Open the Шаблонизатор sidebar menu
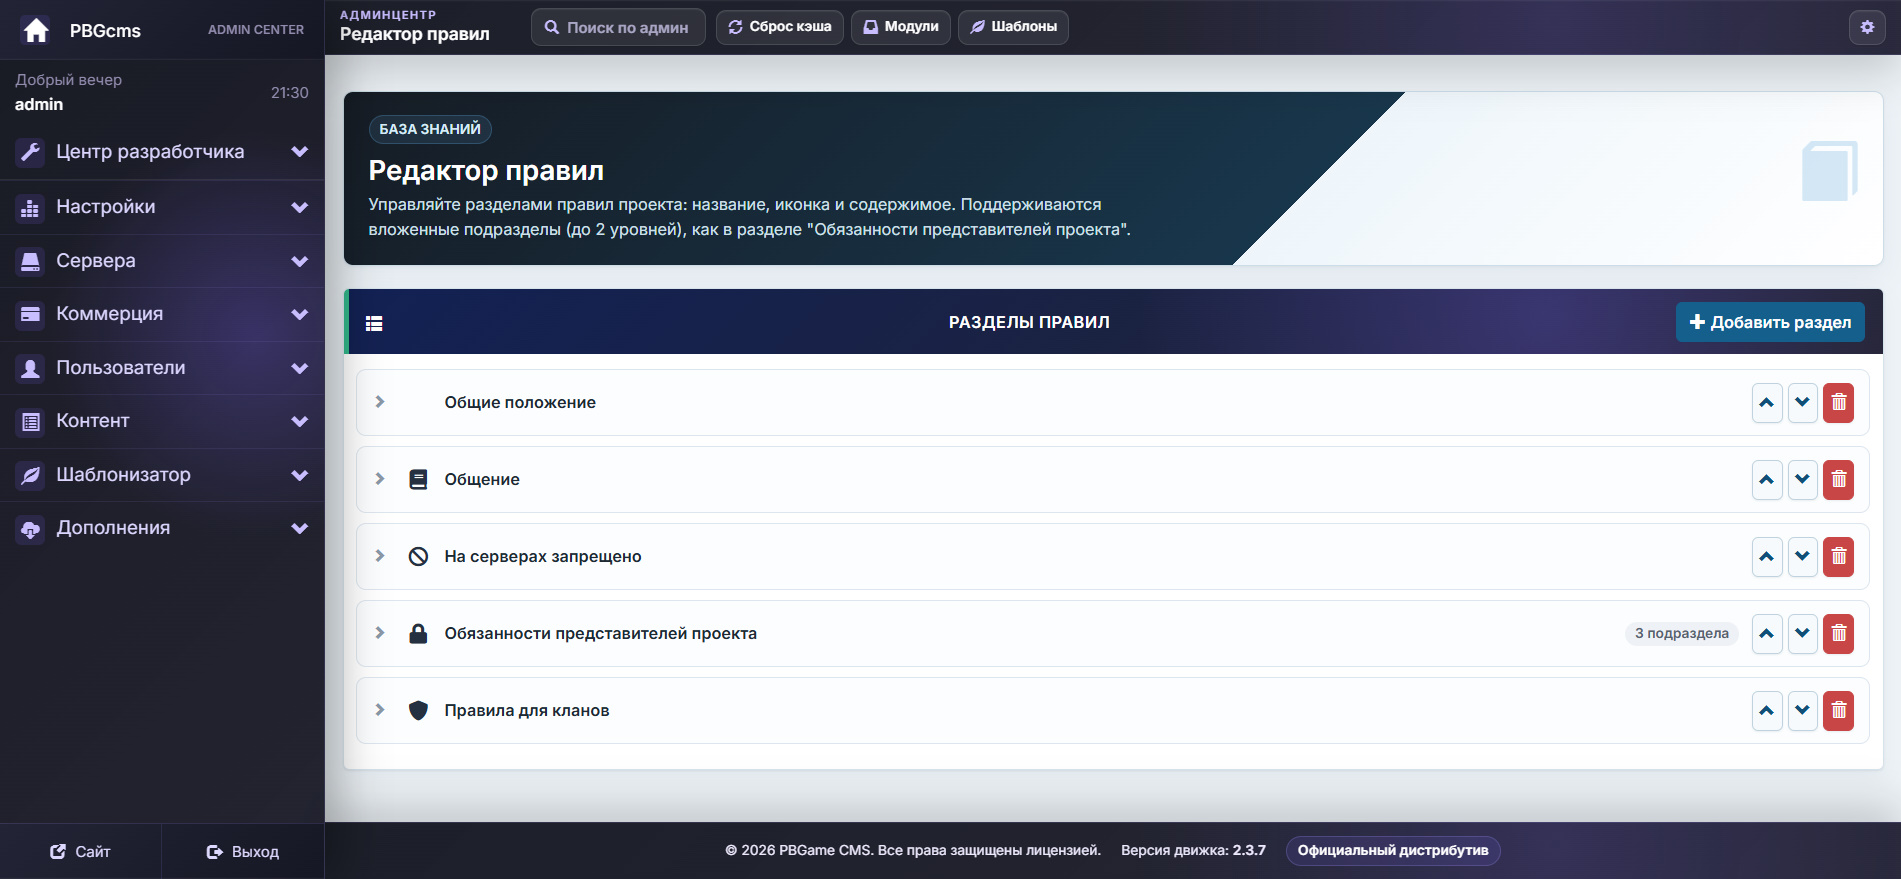Viewport: 1901px width, 879px height. tap(162, 475)
